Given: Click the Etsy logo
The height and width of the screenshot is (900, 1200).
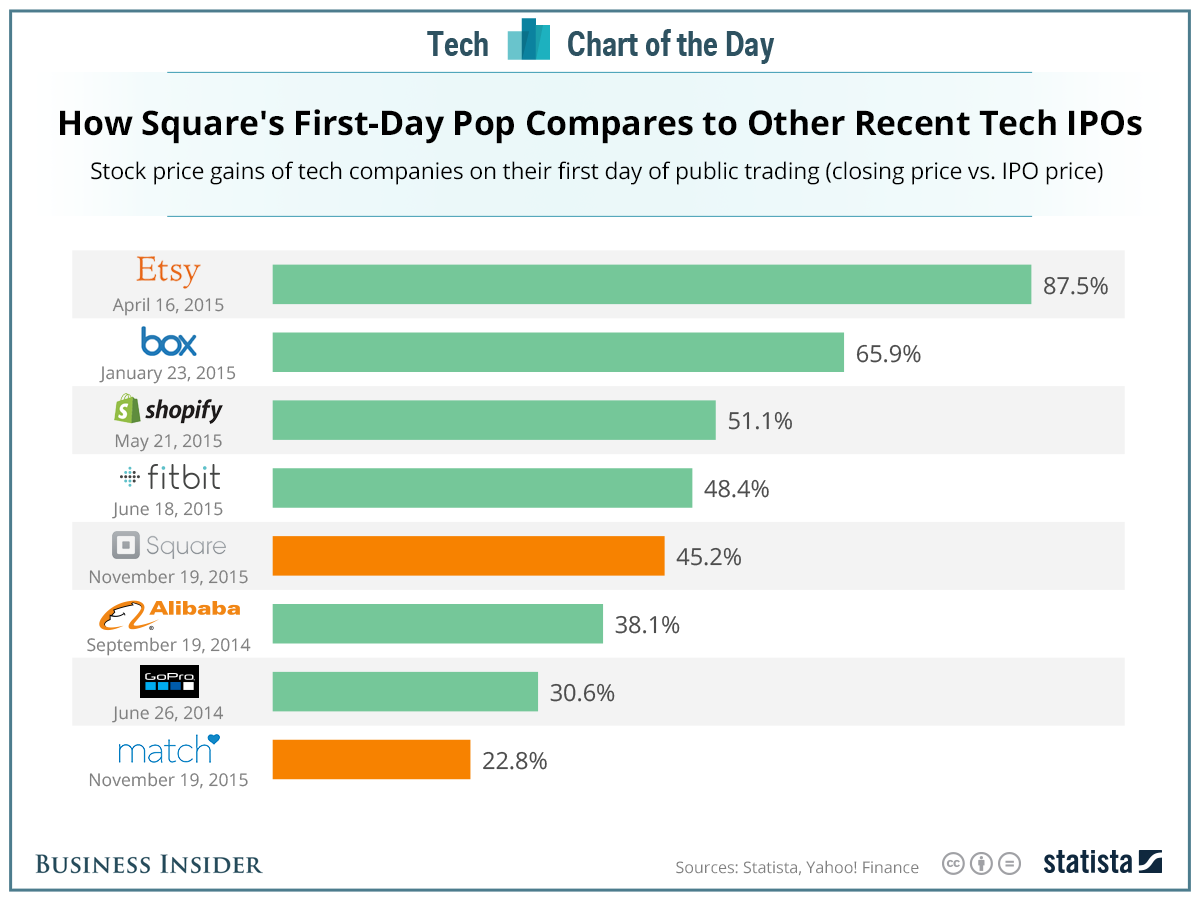Looking at the screenshot, I should point(168,271).
